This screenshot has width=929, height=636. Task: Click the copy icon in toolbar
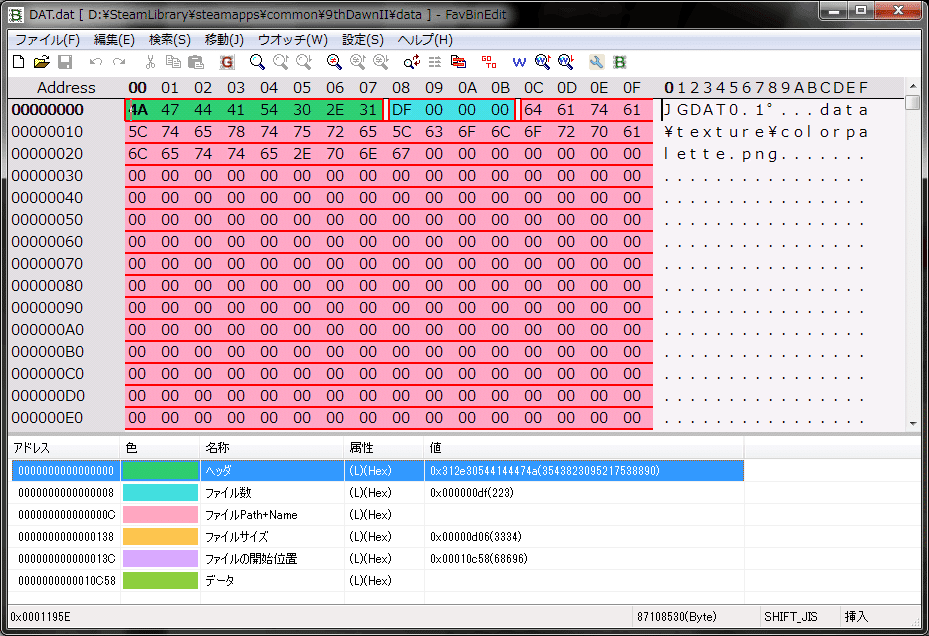point(173,62)
